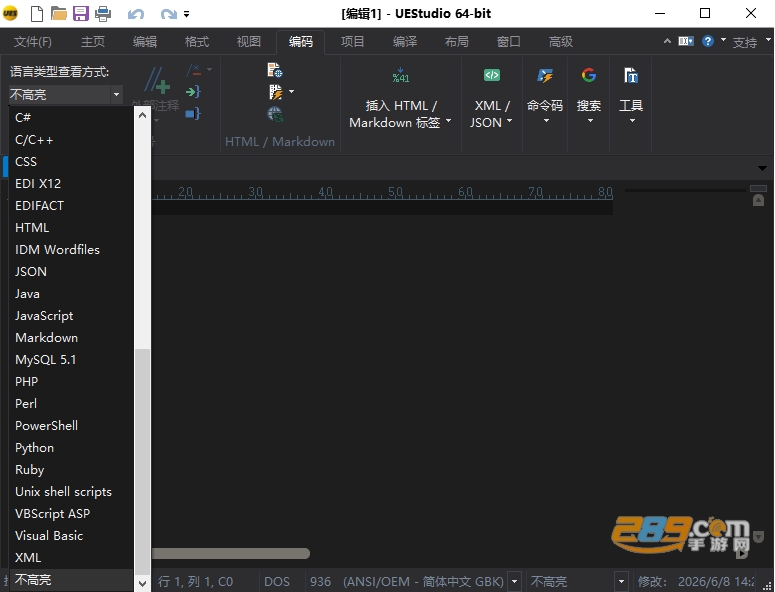775x592 pixels.
Task: Open the 文件(F) menu
Action: pos(33,42)
